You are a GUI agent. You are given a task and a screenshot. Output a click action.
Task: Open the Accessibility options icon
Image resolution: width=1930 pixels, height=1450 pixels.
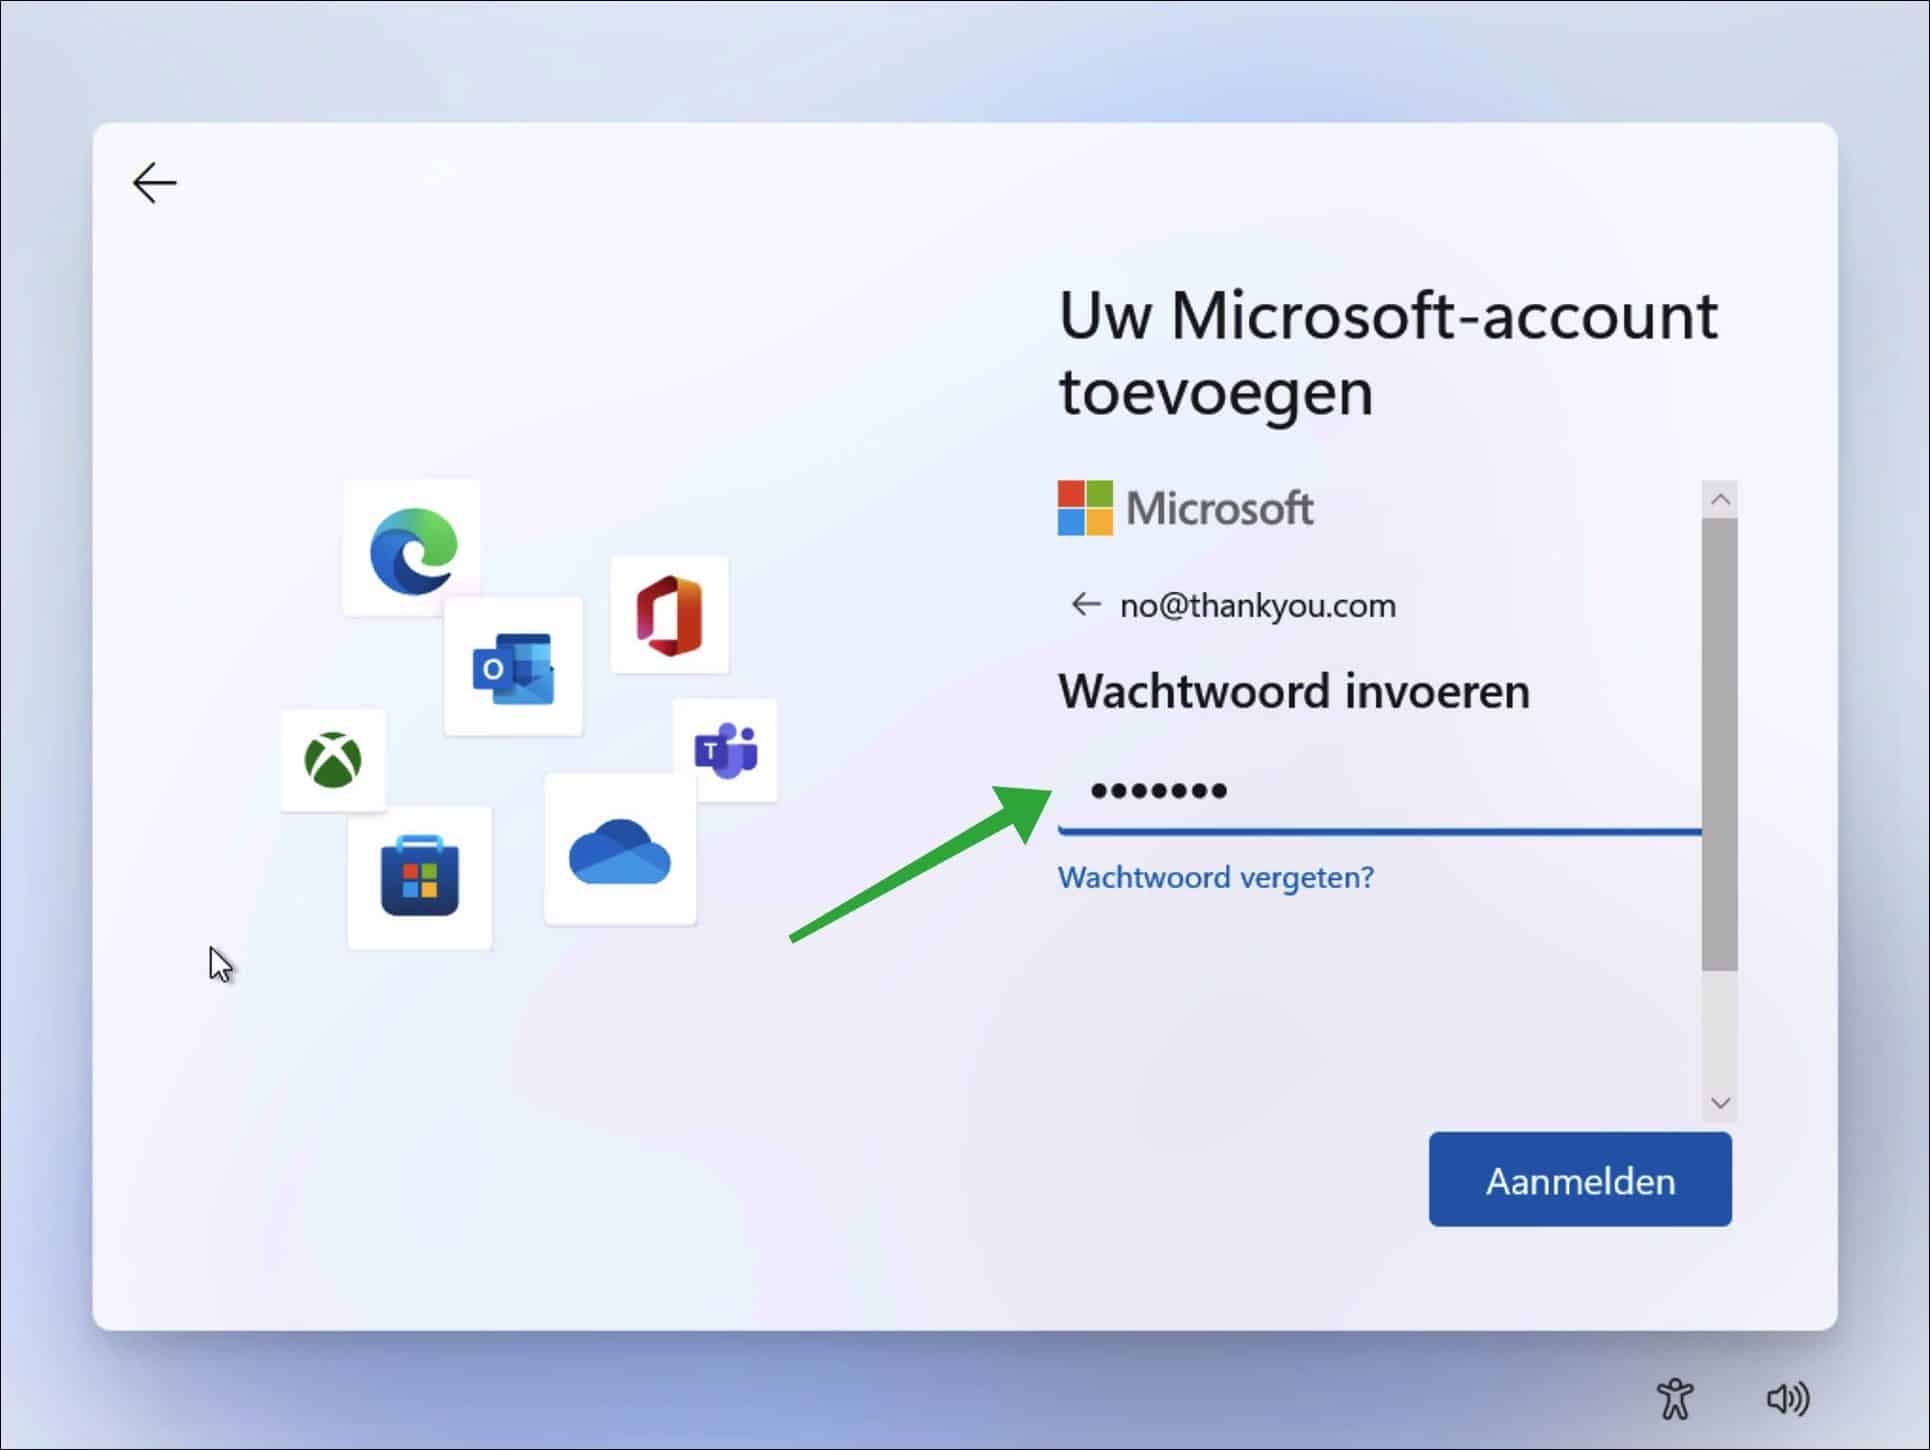pos(1675,1398)
